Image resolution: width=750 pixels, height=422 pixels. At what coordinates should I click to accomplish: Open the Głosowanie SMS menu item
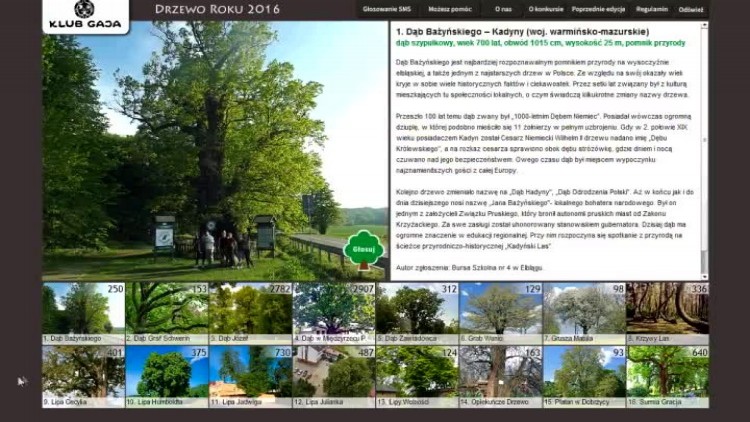tap(386, 9)
